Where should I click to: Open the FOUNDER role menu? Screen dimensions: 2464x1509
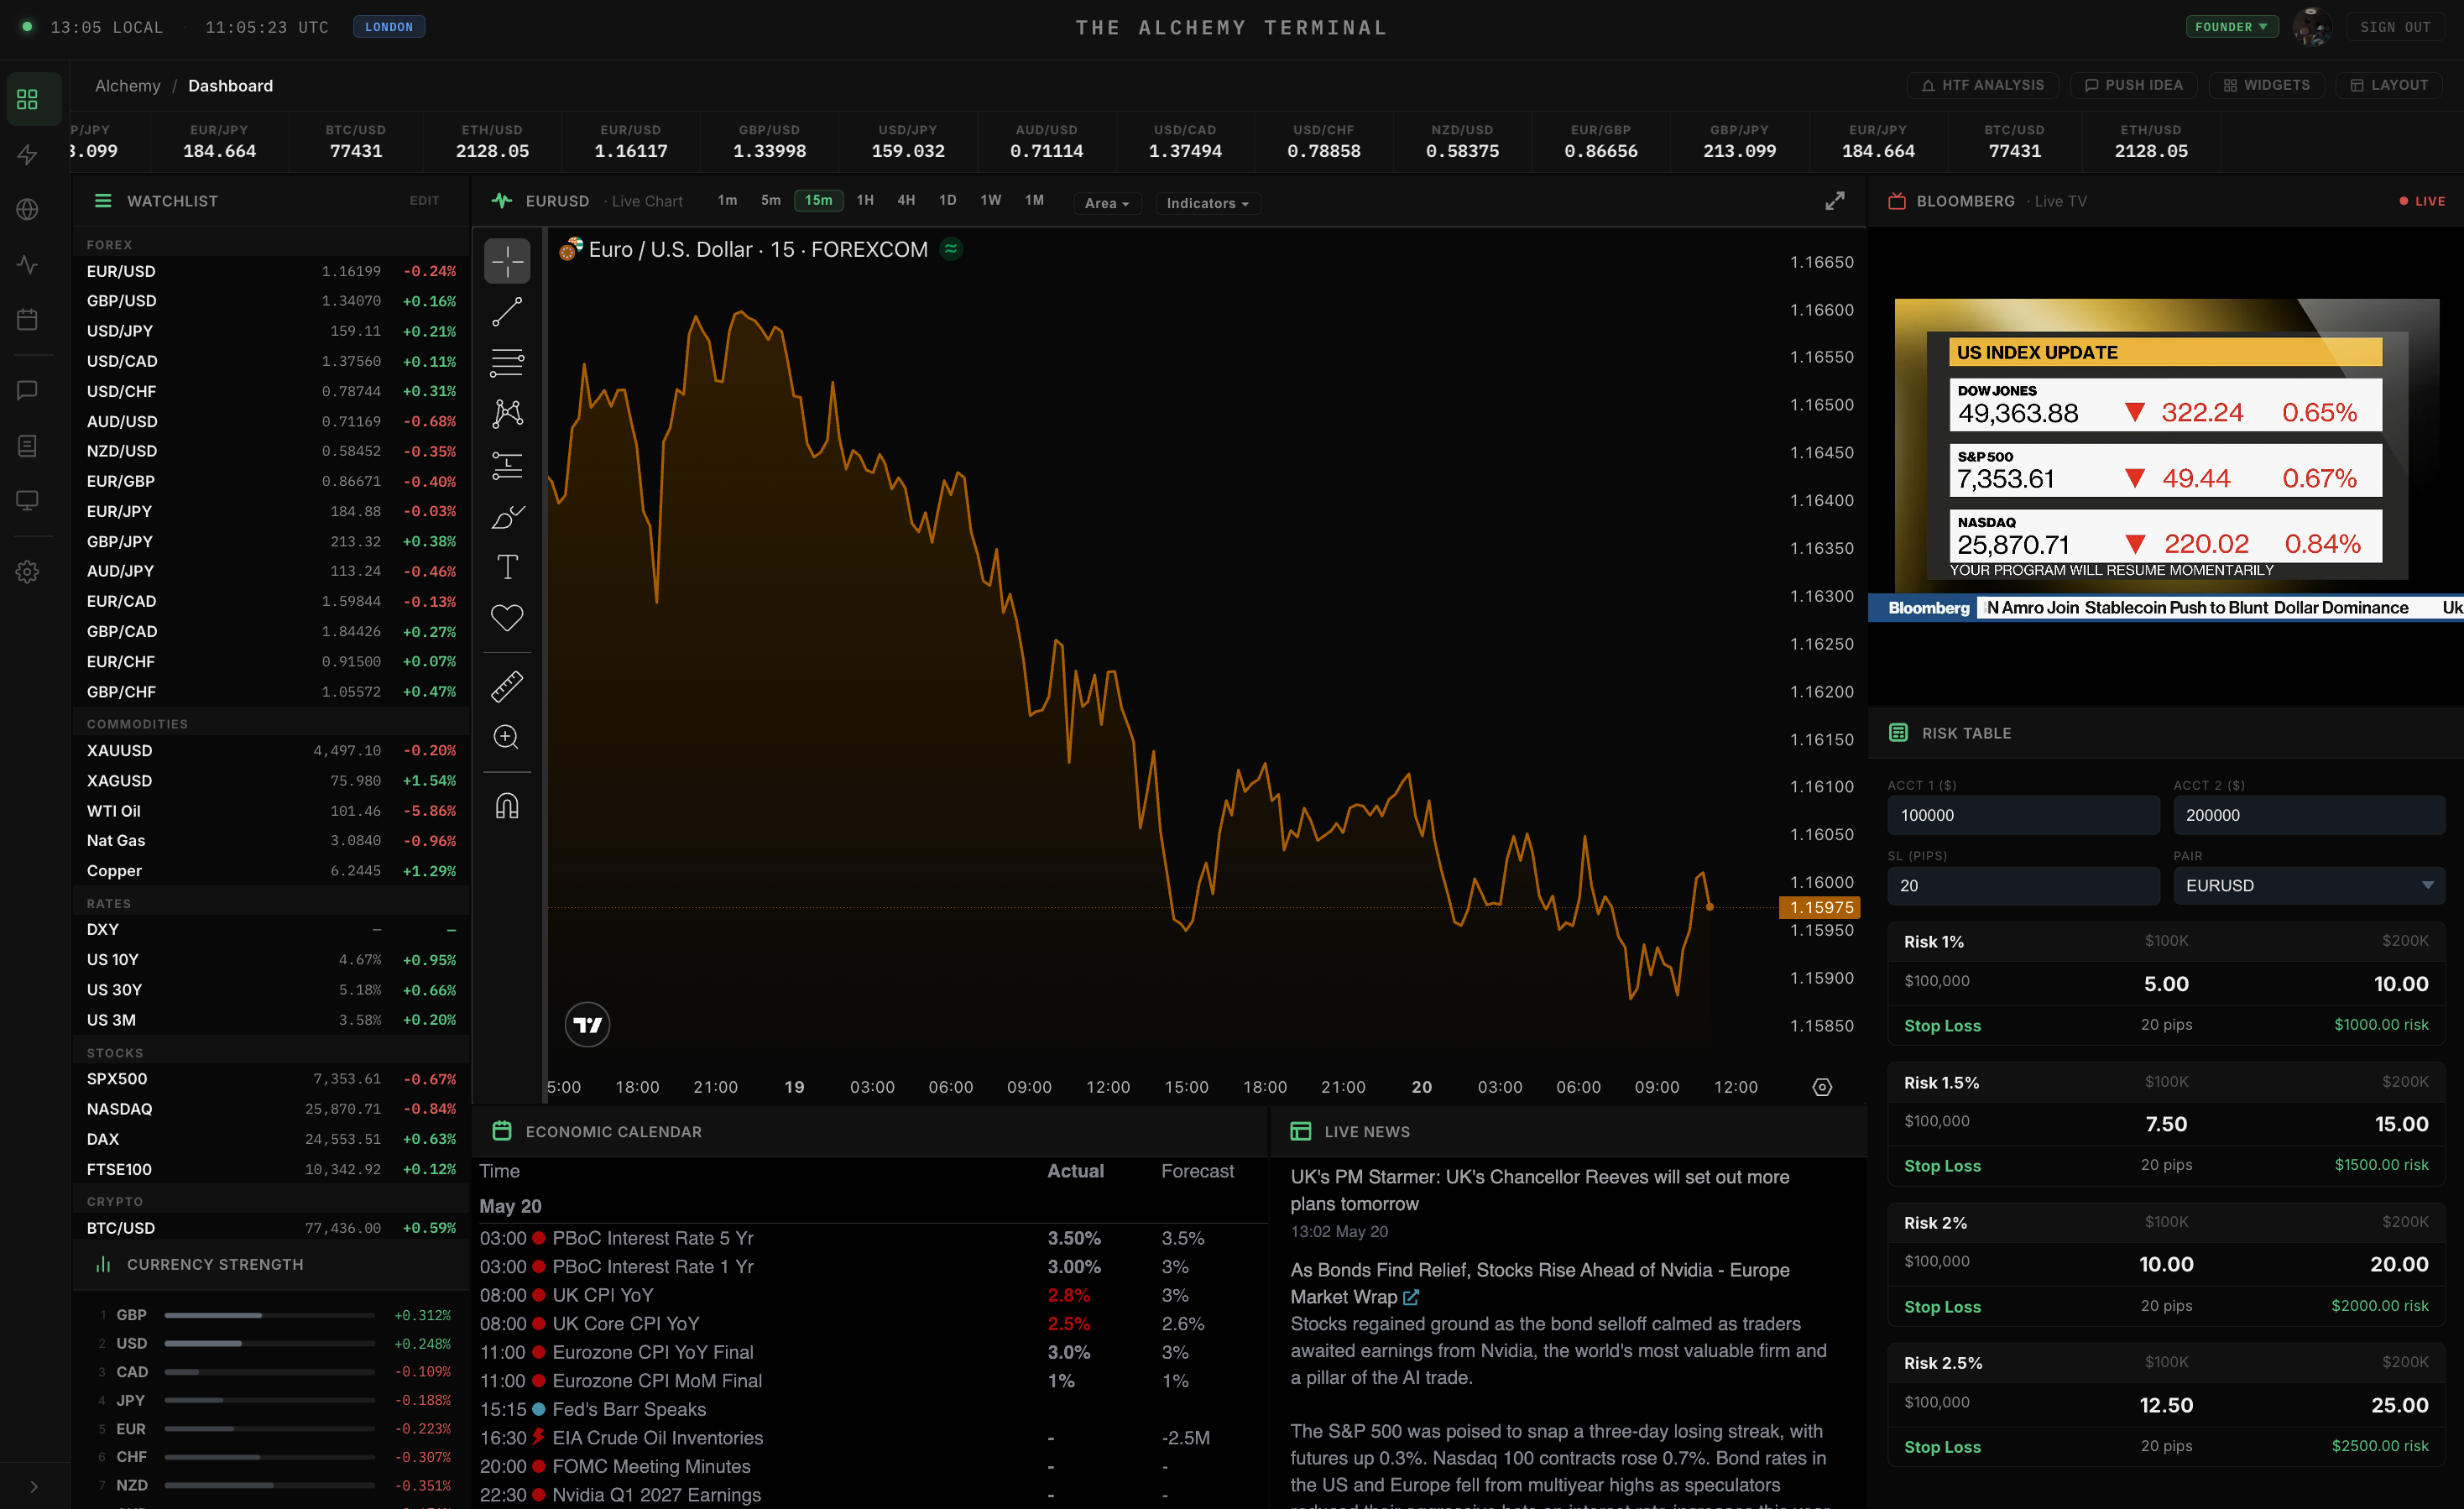(x=2231, y=27)
